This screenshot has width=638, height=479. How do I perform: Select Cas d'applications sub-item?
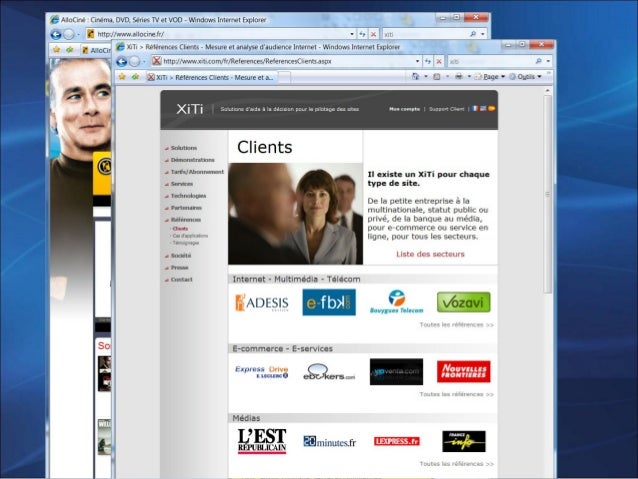(x=190, y=236)
